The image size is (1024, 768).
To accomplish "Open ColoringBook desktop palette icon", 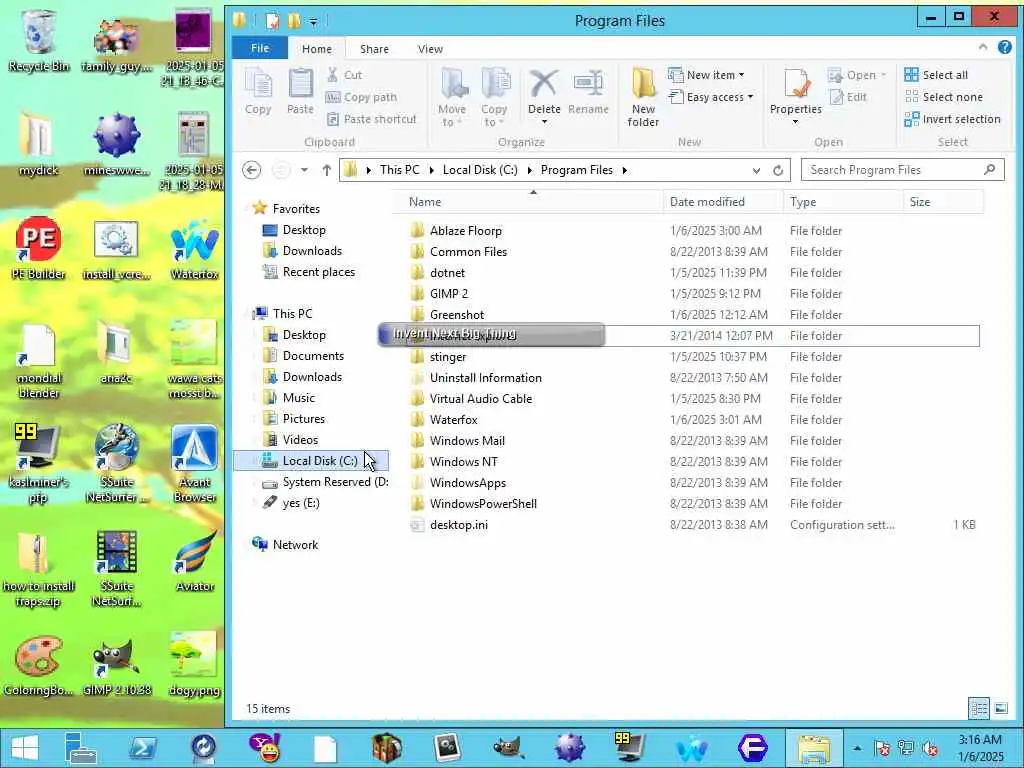I will point(39,665).
